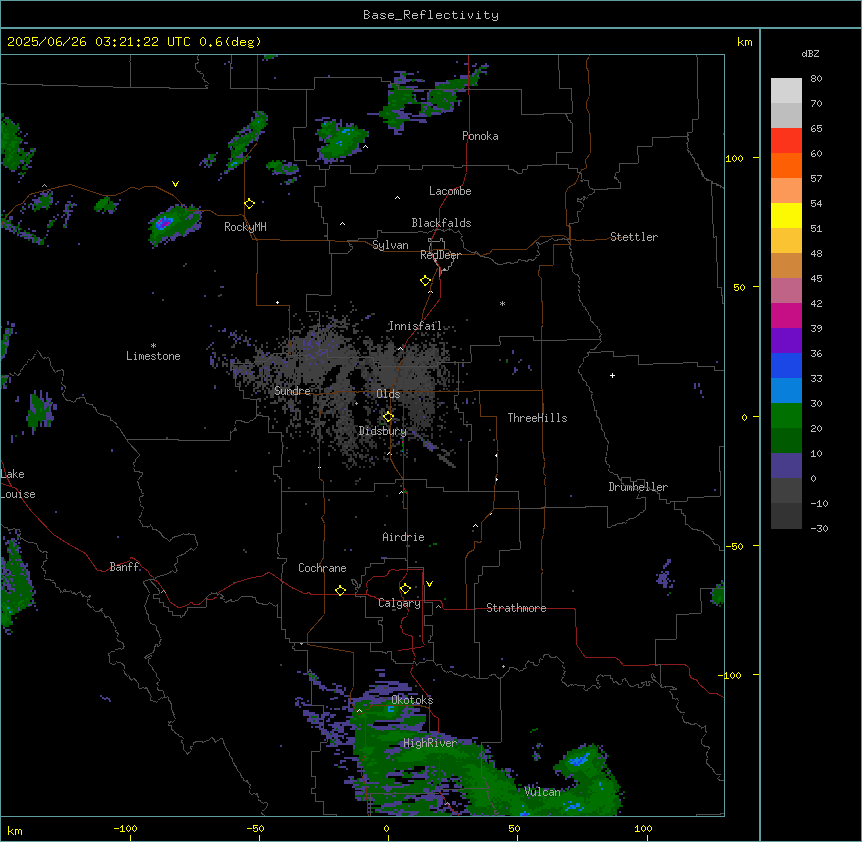Click the Banff label

tap(124, 567)
